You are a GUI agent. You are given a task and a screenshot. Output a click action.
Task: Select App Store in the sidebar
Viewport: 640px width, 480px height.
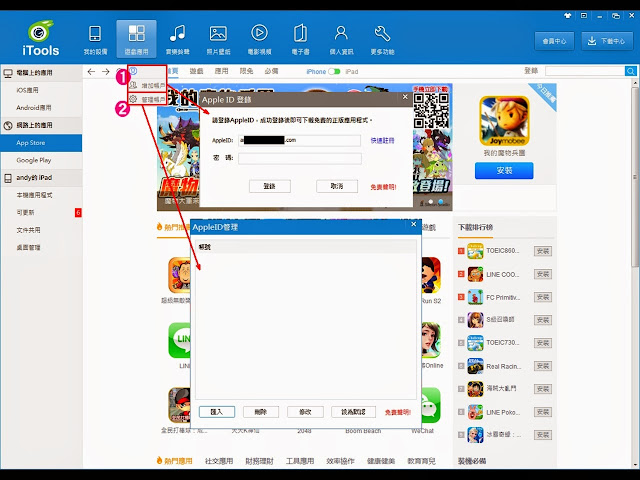pos(41,143)
